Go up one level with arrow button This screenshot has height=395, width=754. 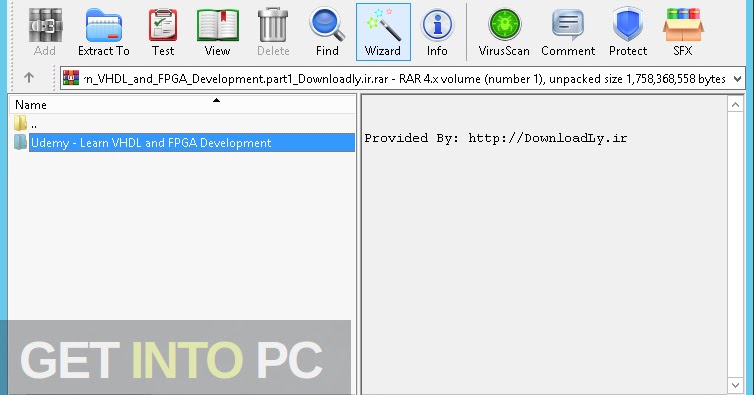(x=29, y=77)
